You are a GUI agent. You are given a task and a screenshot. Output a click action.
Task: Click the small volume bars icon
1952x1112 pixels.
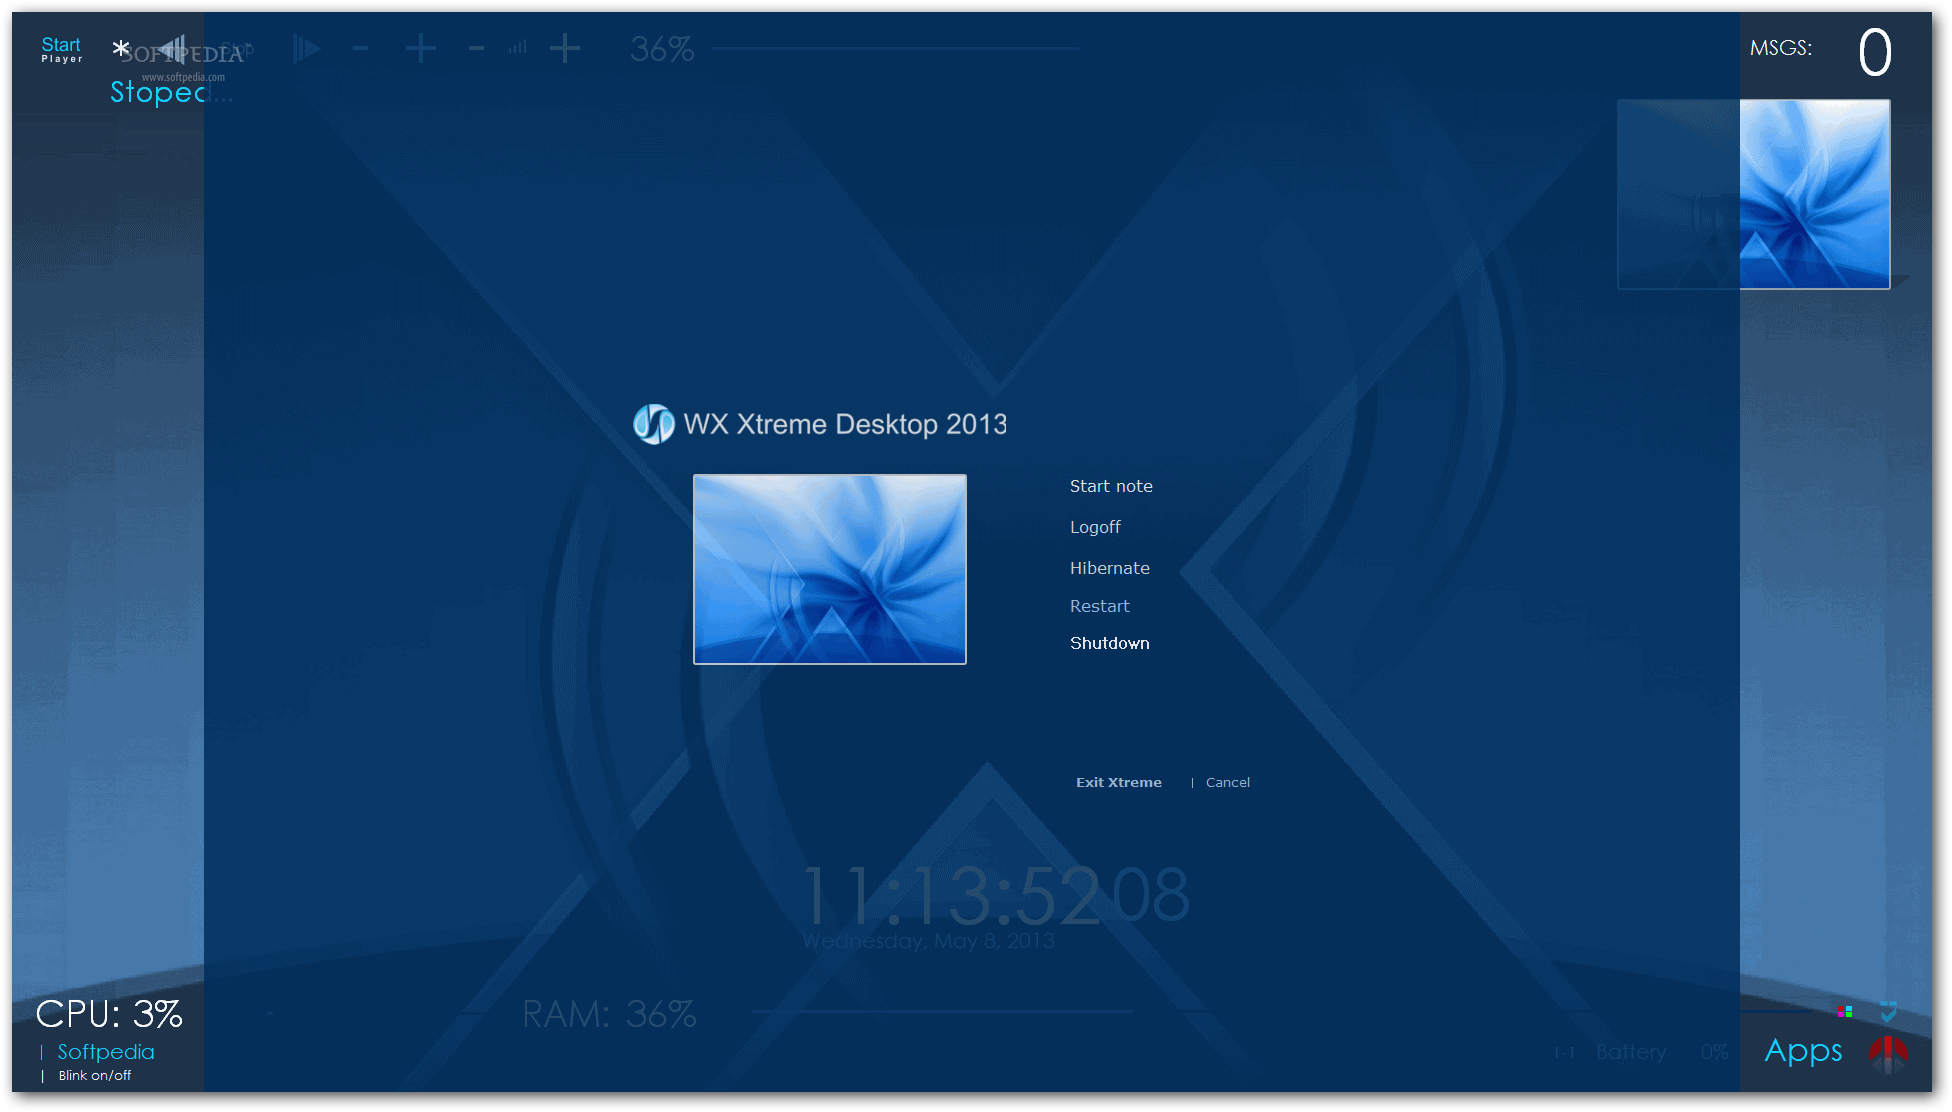(x=517, y=47)
